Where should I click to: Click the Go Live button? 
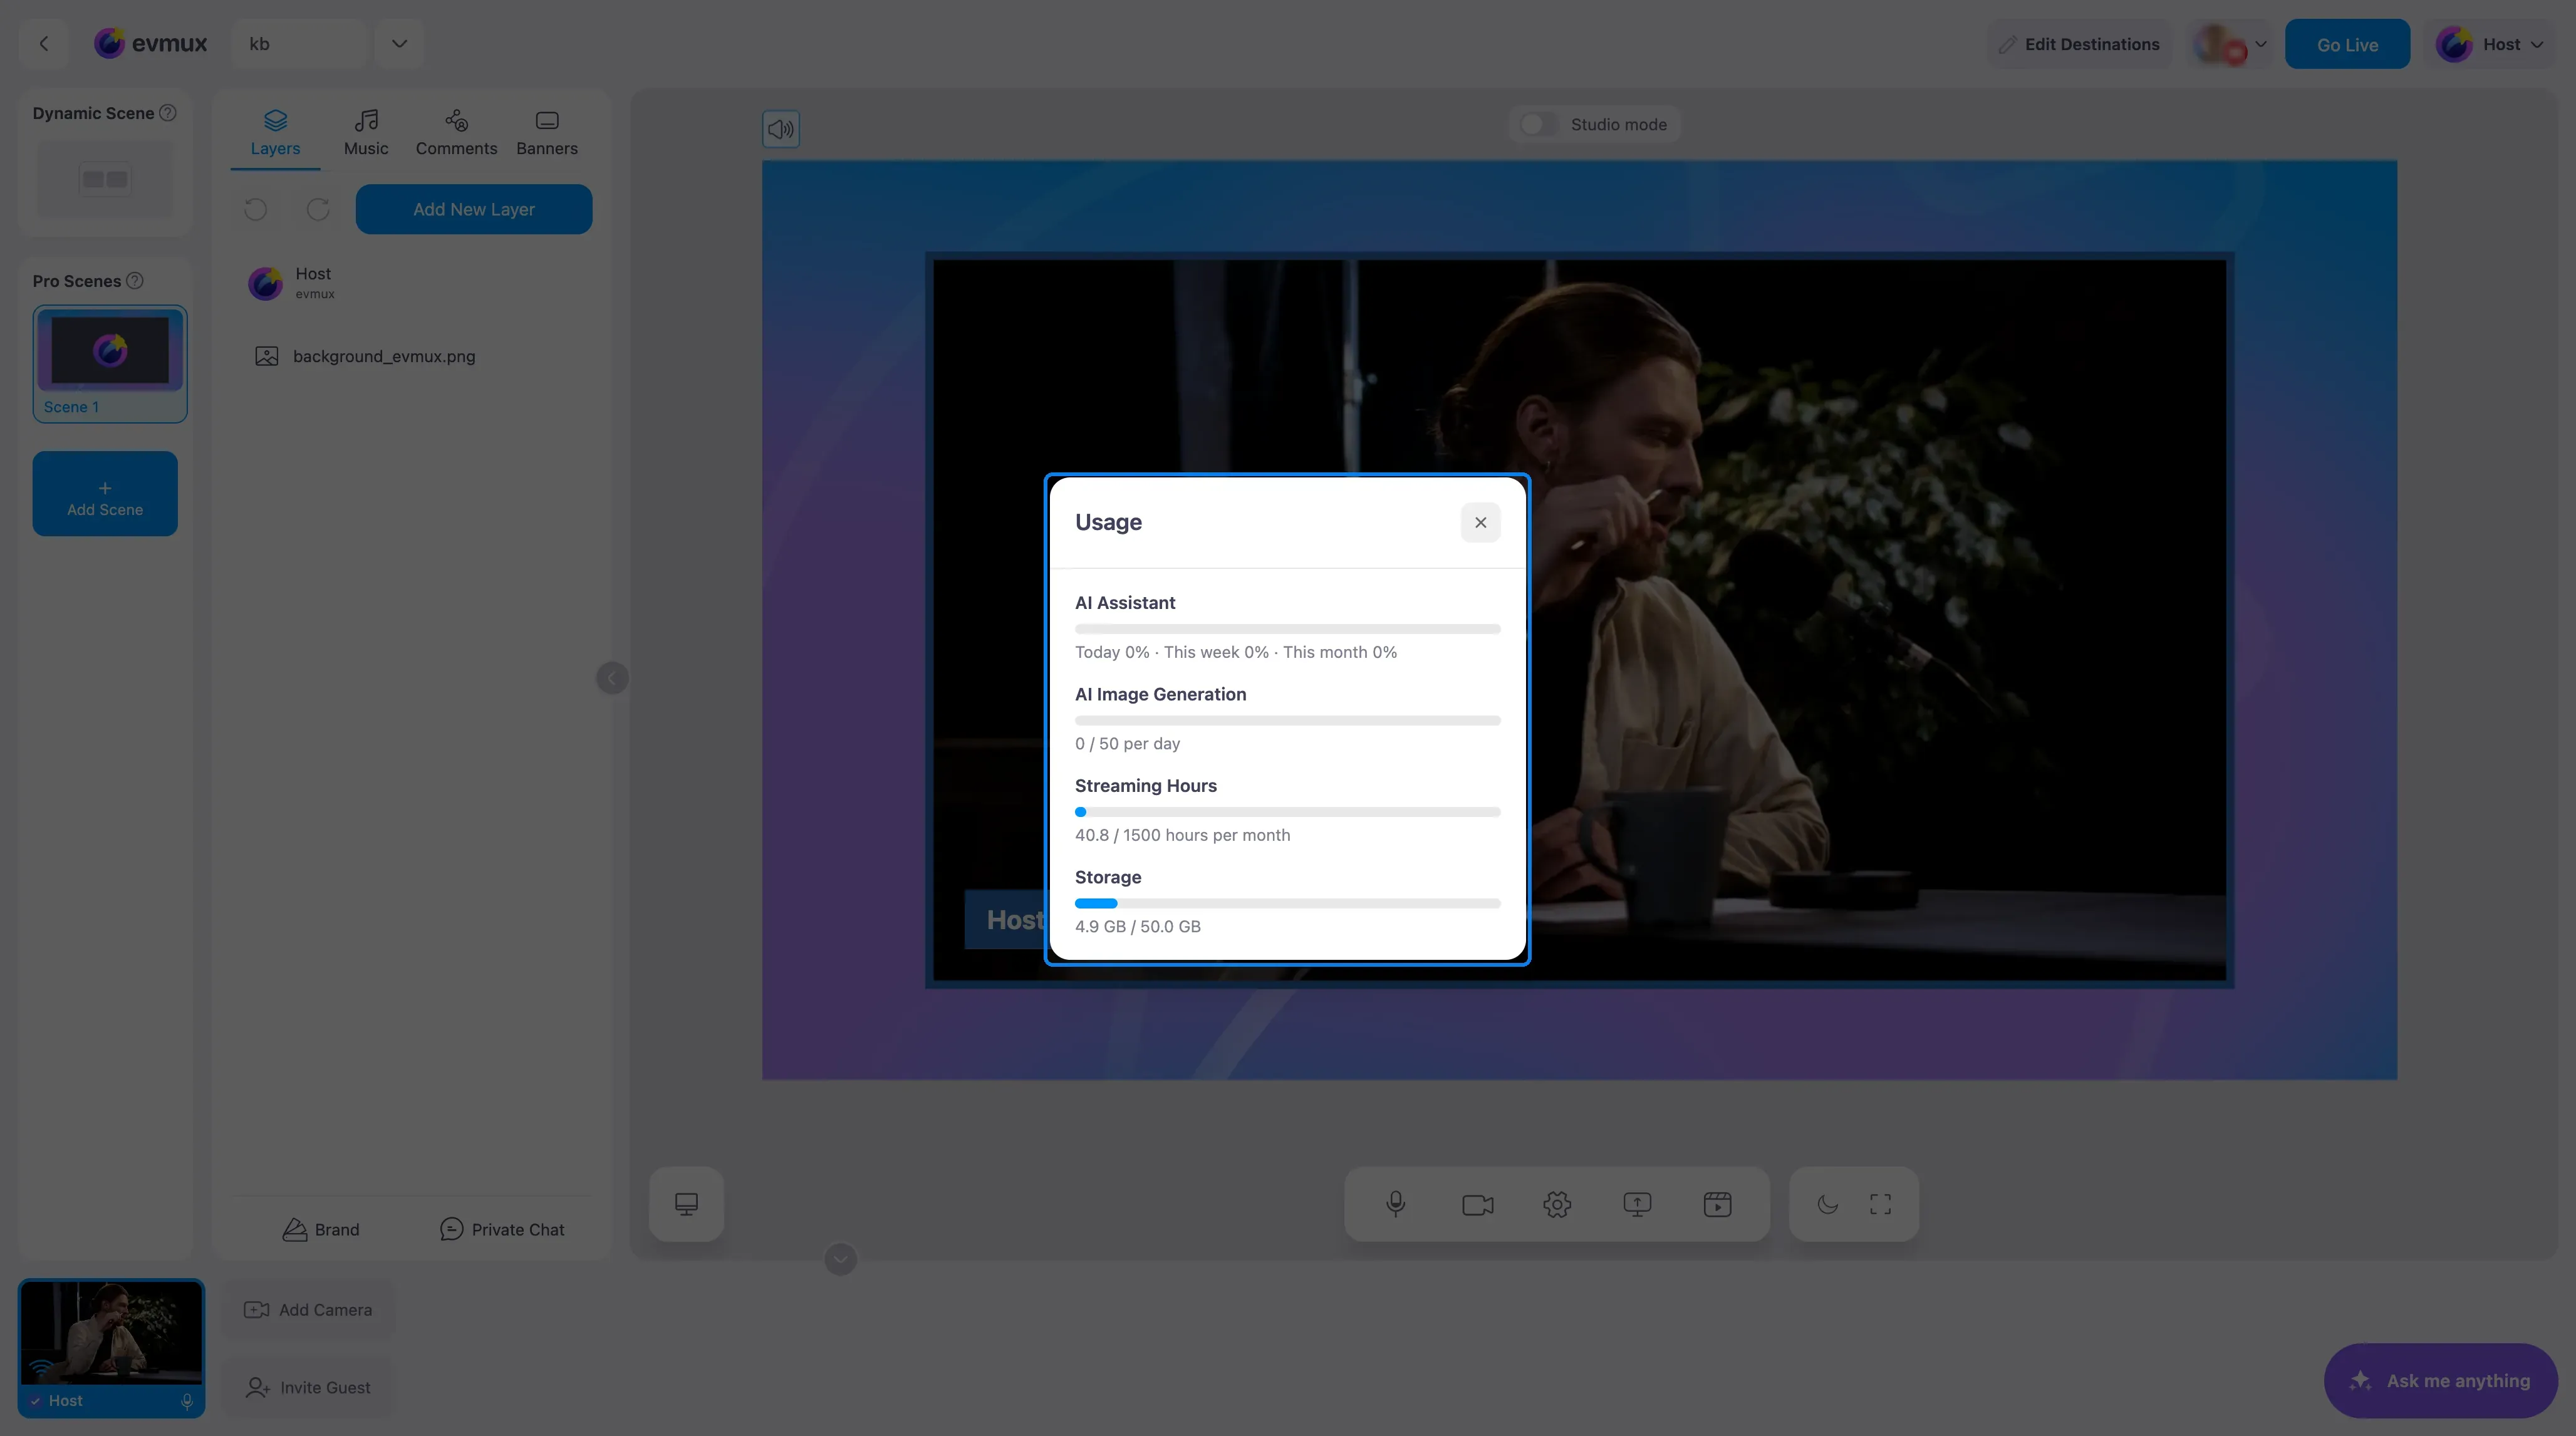point(2347,44)
